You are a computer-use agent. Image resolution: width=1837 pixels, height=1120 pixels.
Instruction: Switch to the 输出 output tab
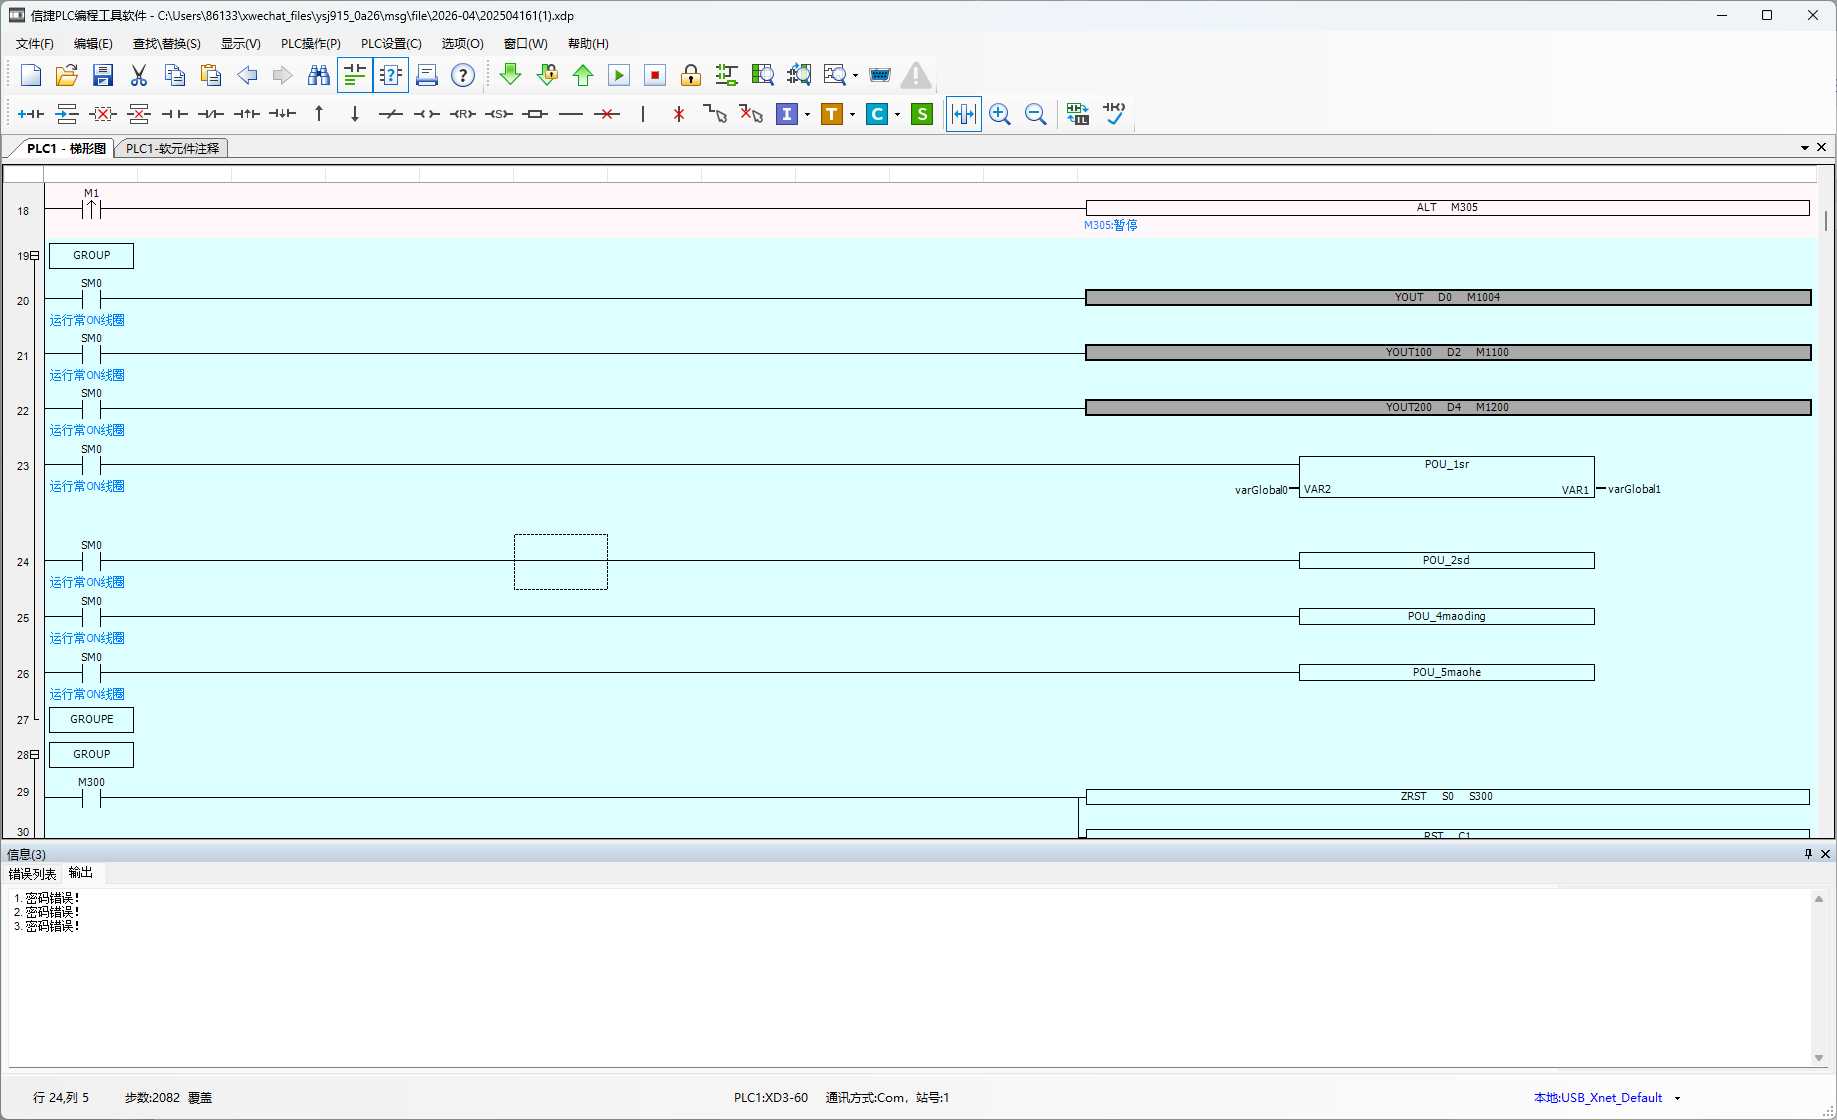coord(81,873)
